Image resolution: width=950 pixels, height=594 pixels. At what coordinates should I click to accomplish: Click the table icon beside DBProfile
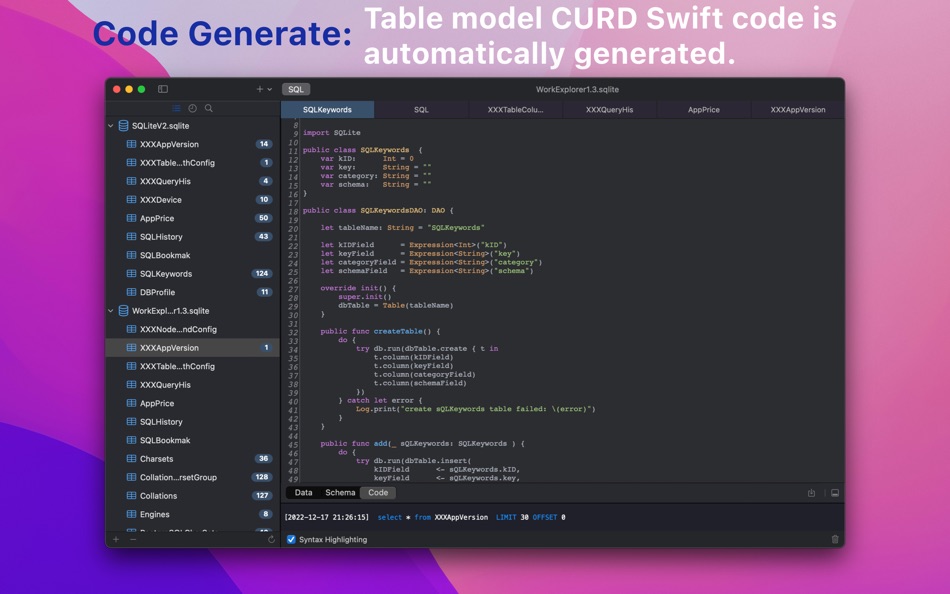(x=131, y=292)
